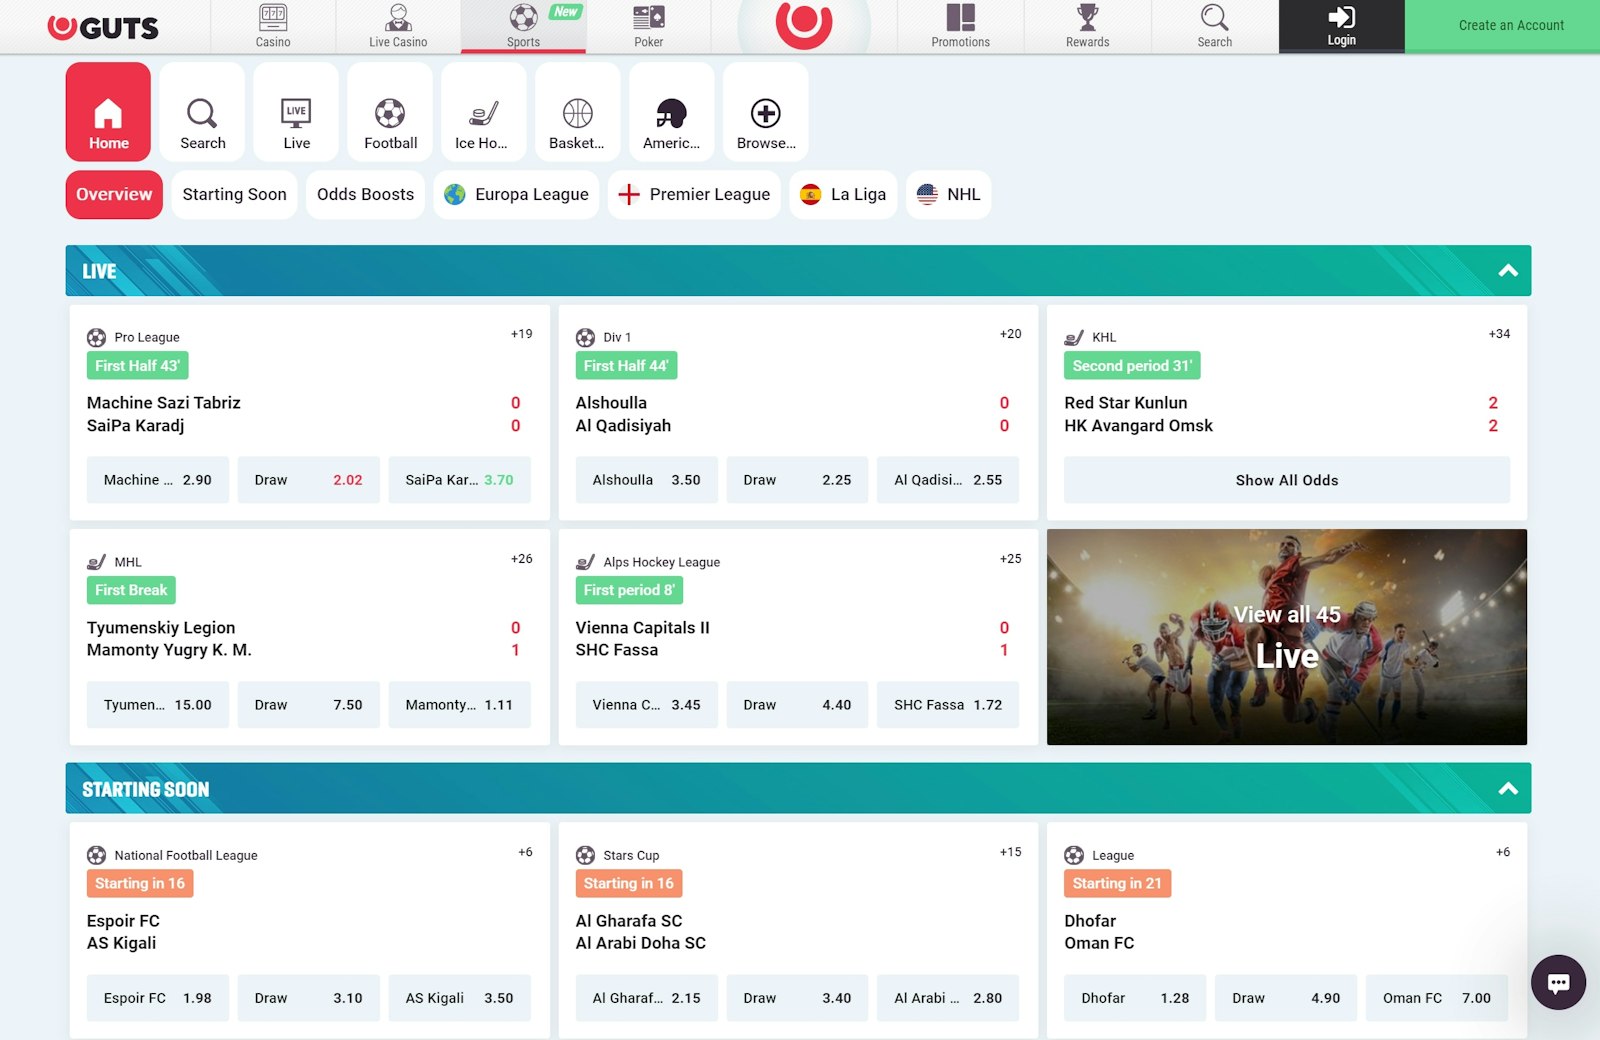Pick SHC Fassa at odds 1.72

pyautogui.click(x=947, y=705)
